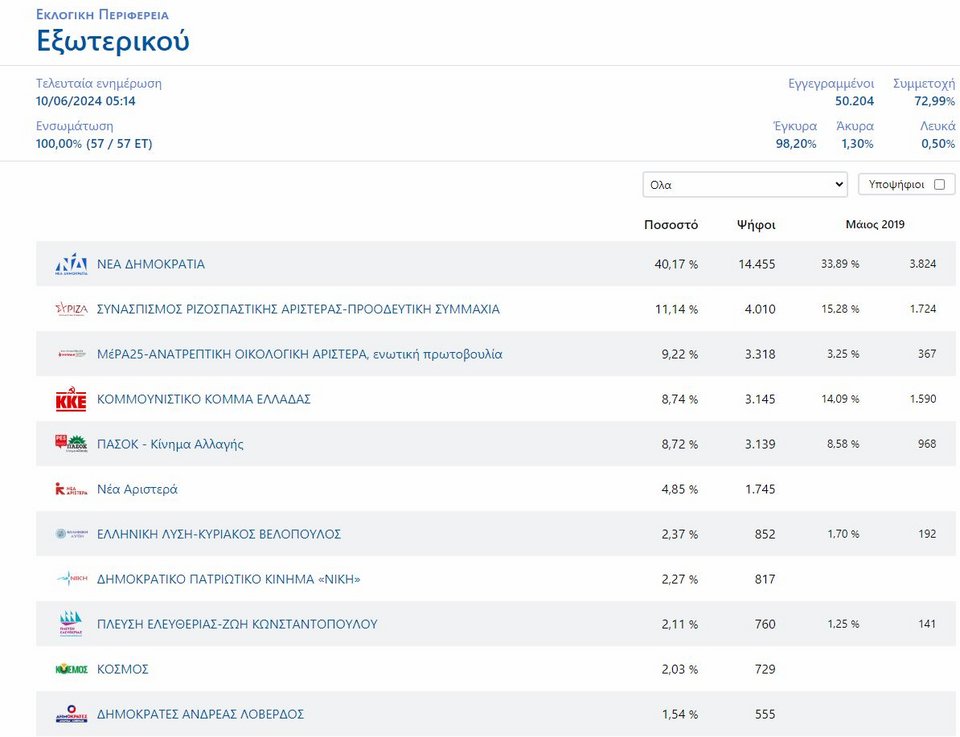Click the Μάιος 2019 column header
Image resolution: width=960 pixels, height=737 pixels.
(875, 225)
